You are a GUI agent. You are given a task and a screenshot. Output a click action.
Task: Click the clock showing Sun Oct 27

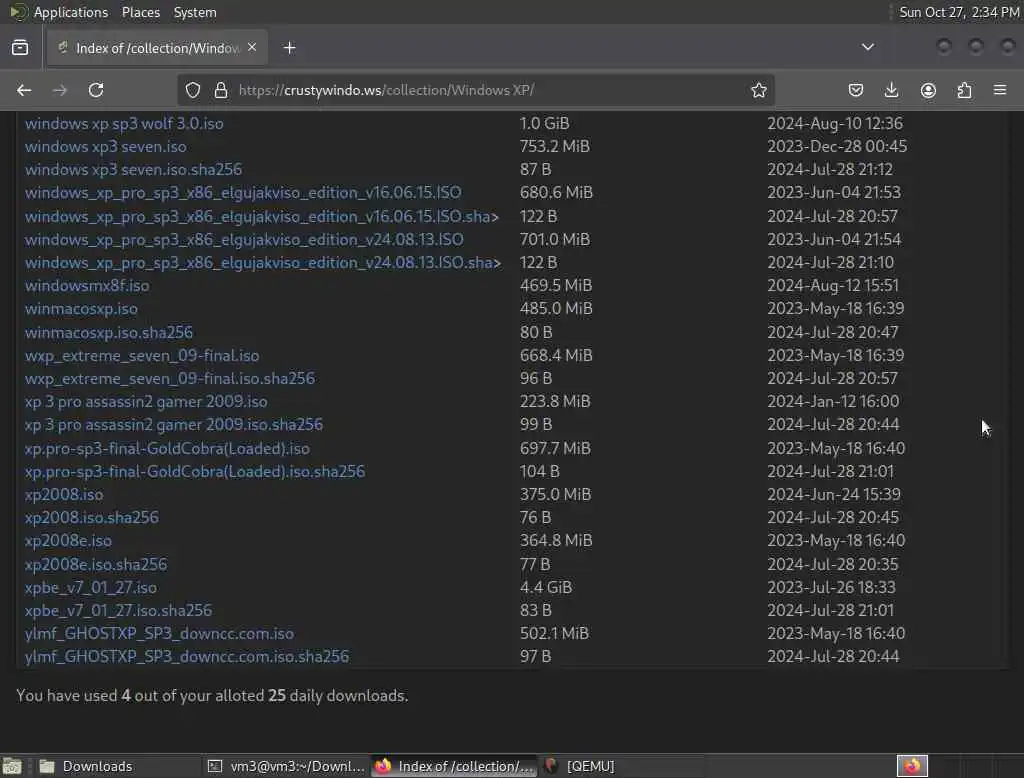click(x=959, y=12)
